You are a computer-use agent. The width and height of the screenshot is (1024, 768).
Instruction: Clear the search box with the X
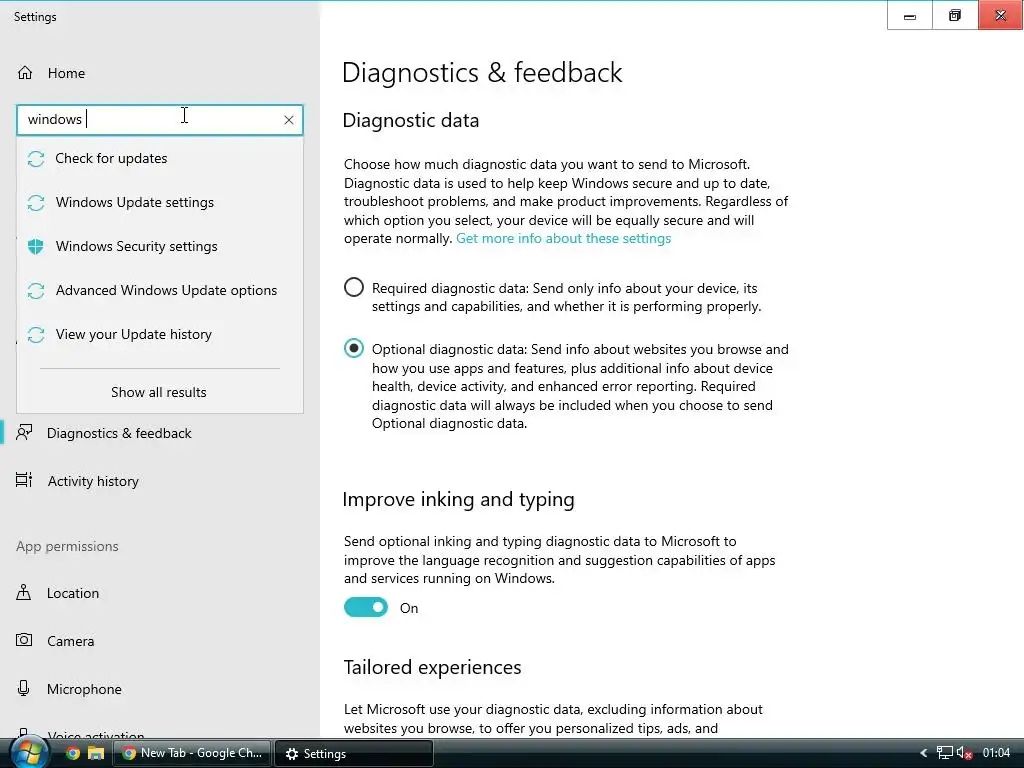[x=289, y=120]
